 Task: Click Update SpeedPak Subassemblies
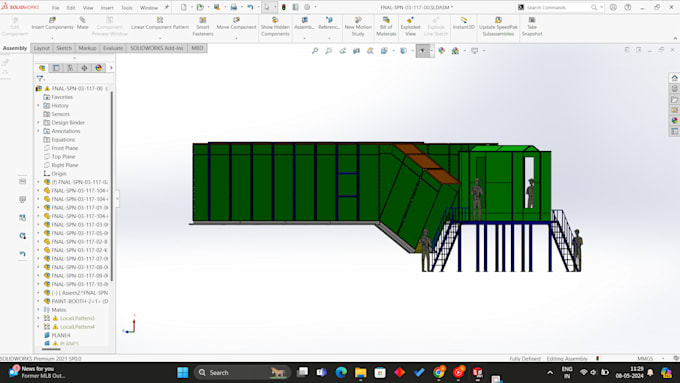pyautogui.click(x=498, y=26)
